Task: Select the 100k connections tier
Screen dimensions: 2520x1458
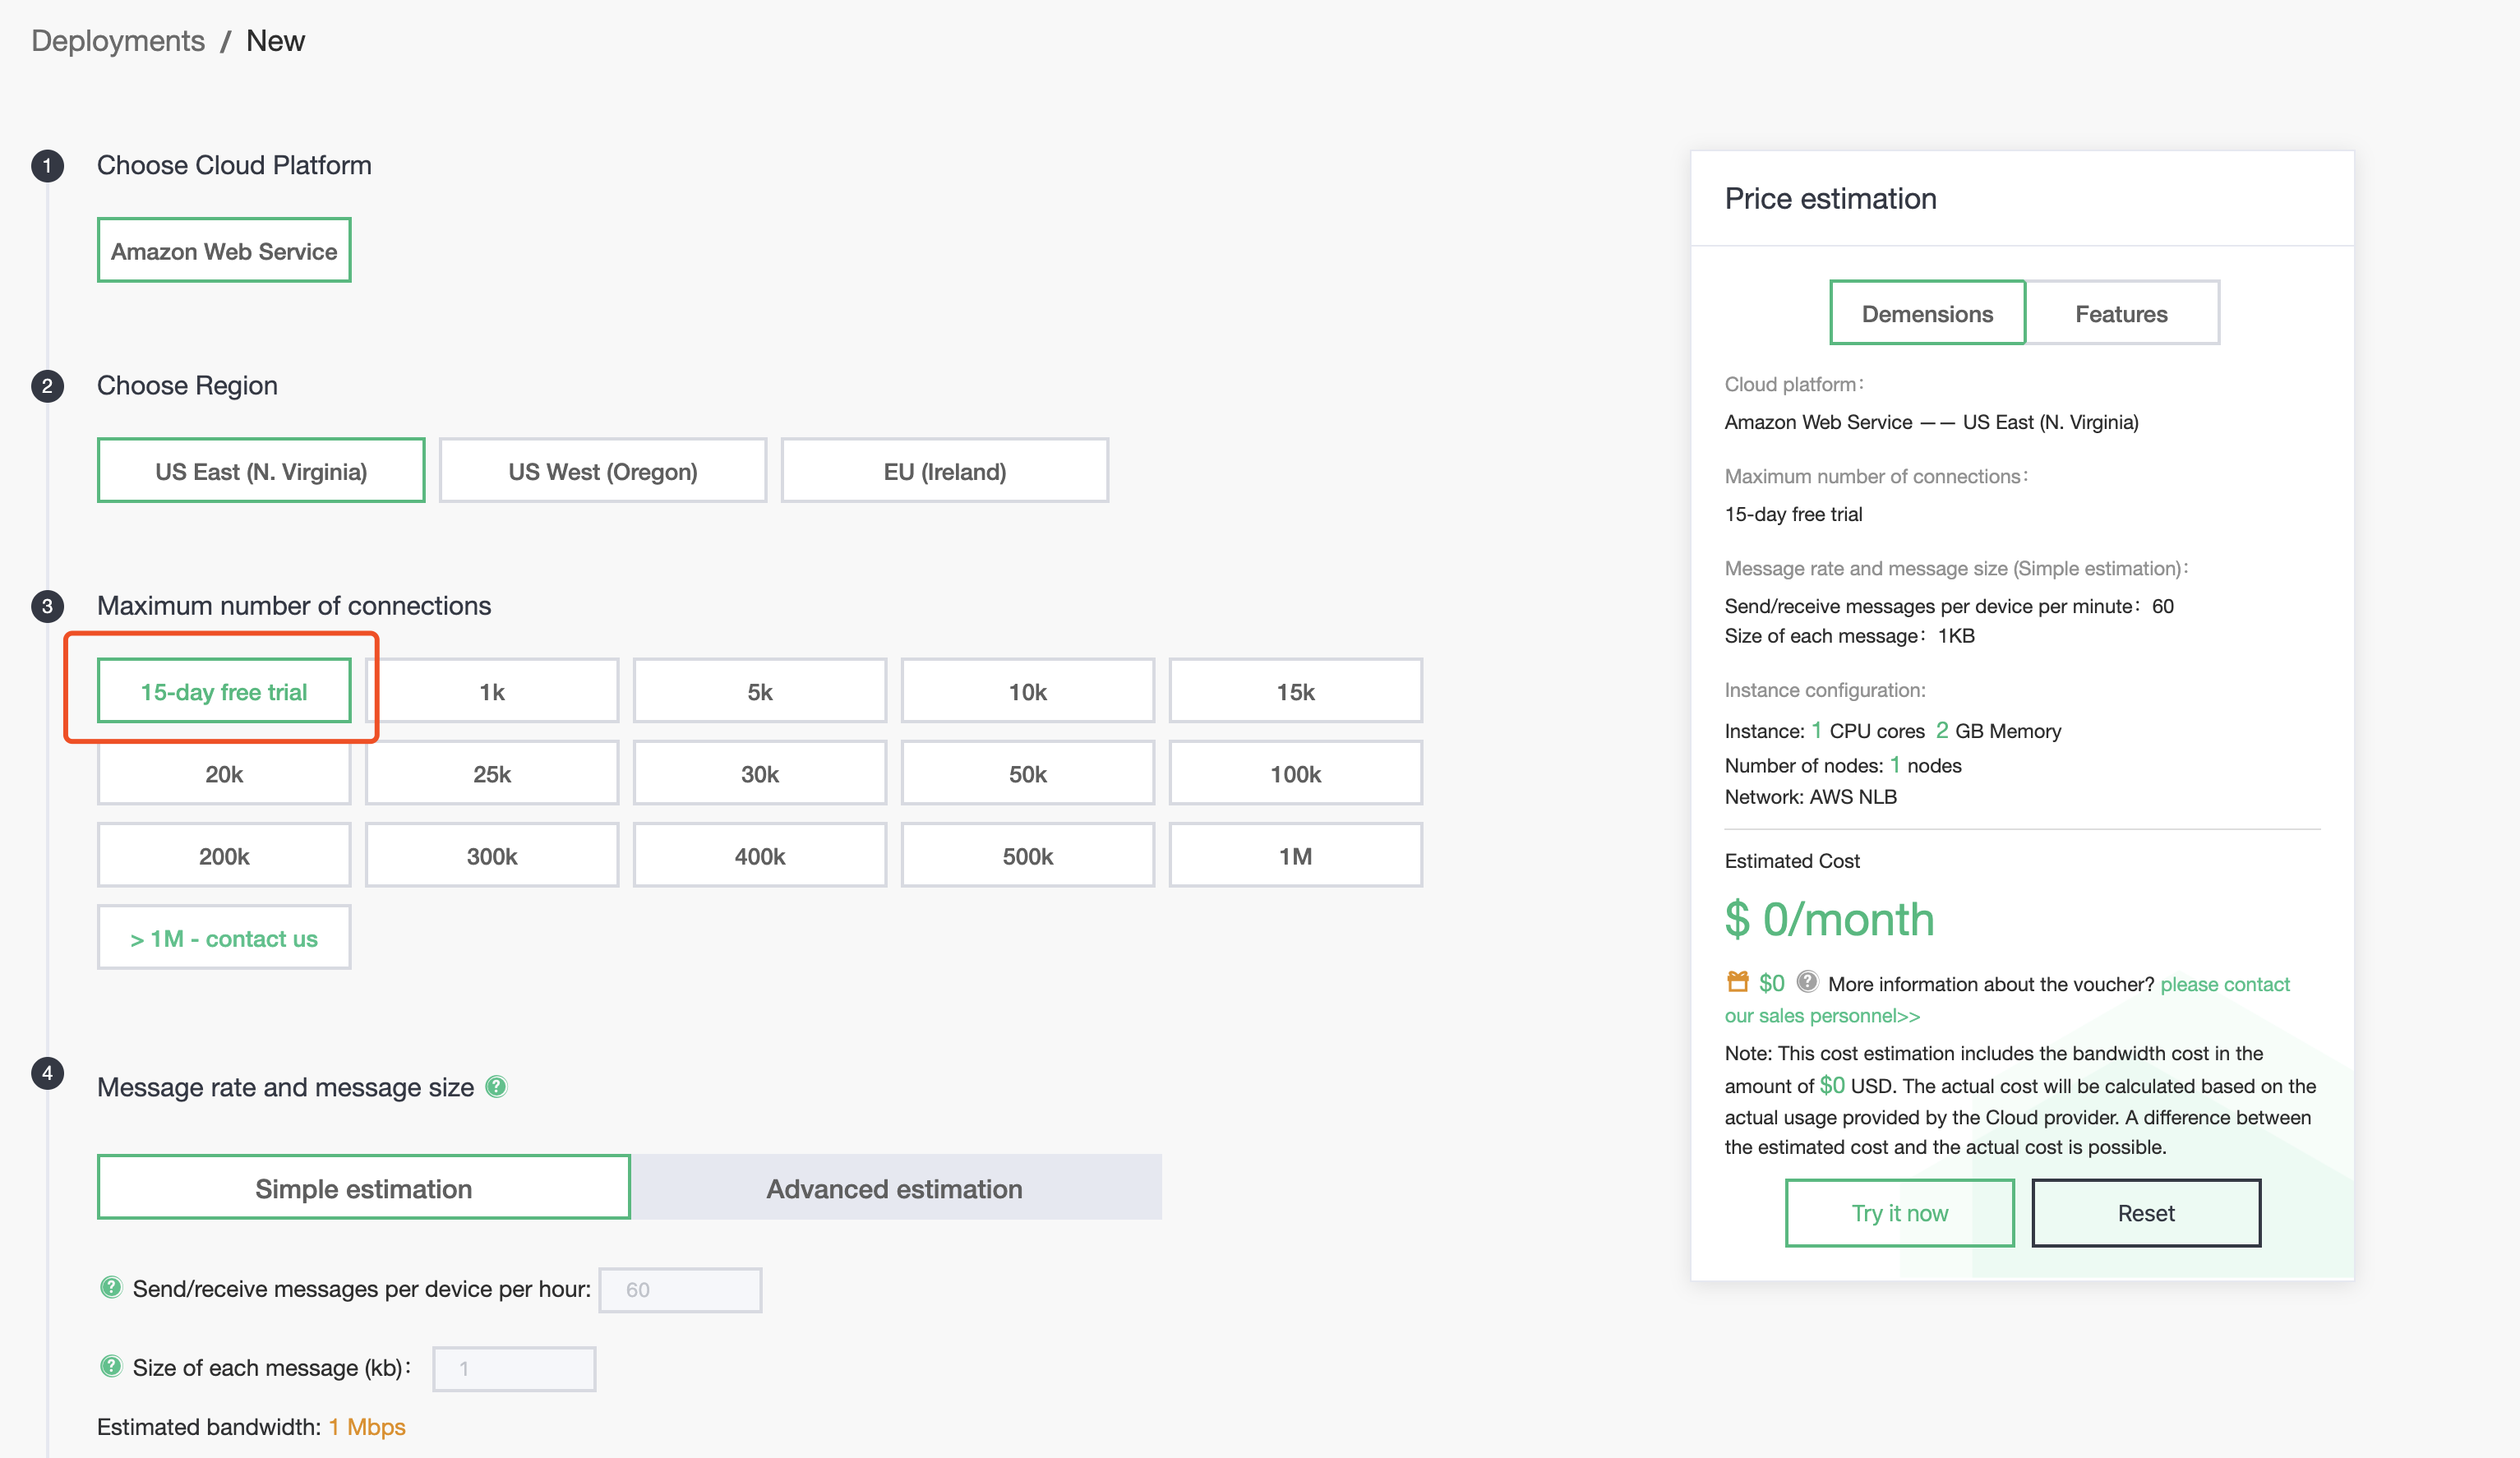Action: [x=1295, y=773]
